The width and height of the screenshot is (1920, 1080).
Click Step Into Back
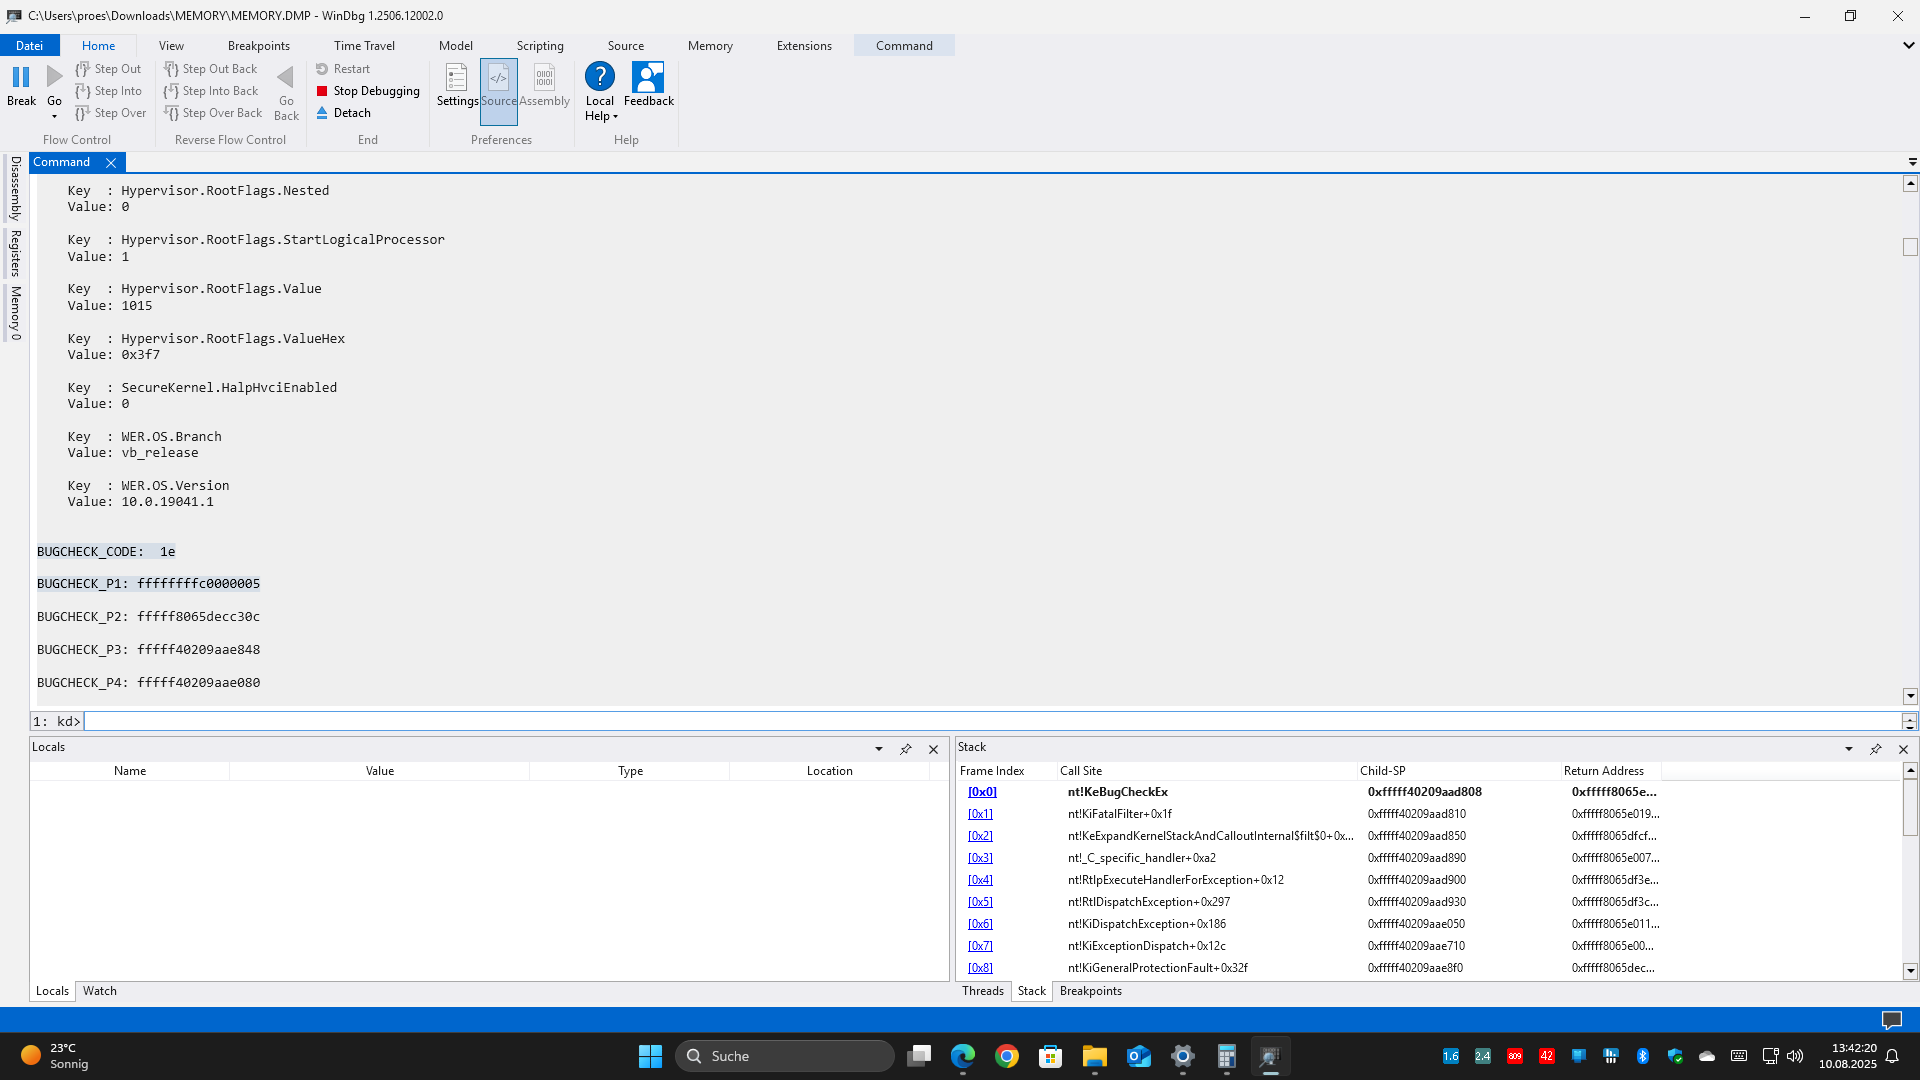click(x=211, y=91)
